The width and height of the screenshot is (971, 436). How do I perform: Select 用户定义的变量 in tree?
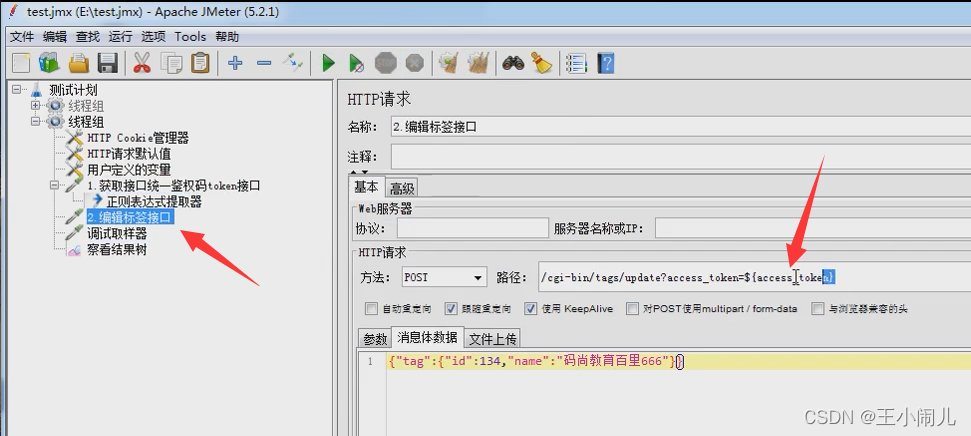click(x=129, y=169)
